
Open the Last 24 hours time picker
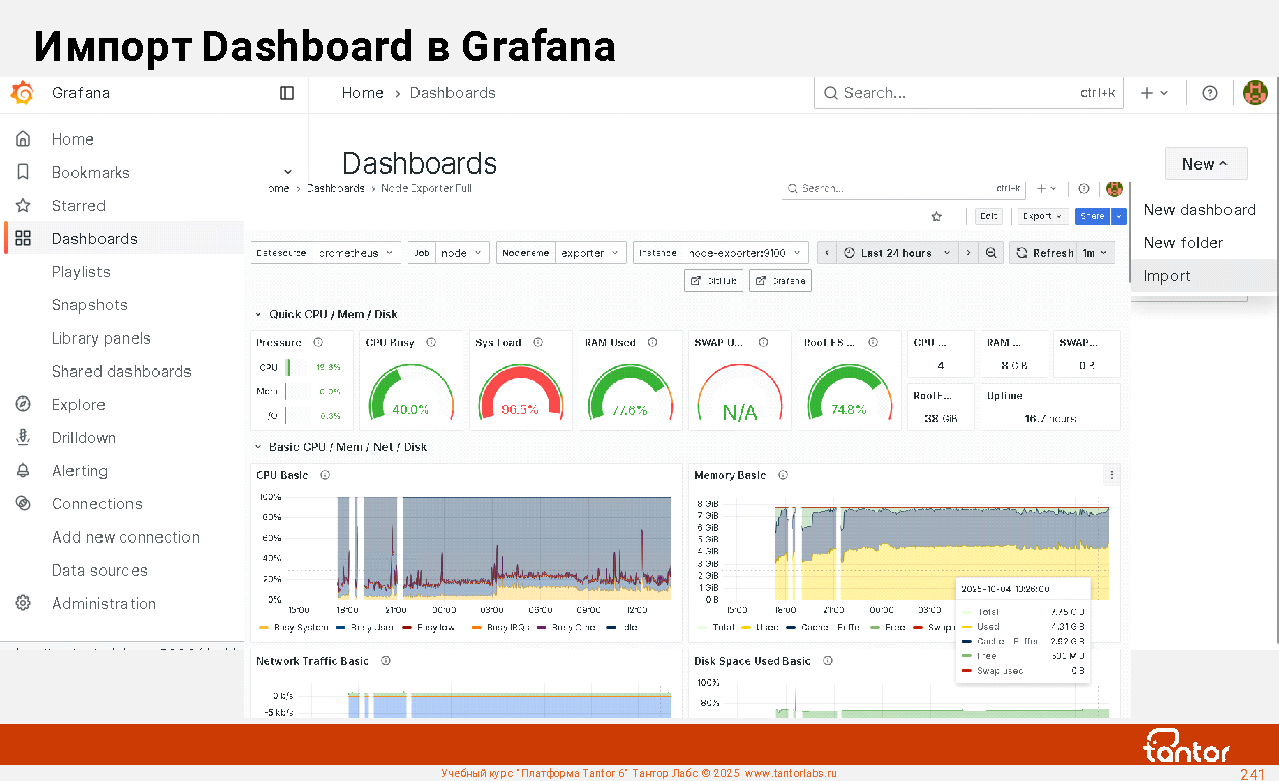895,253
